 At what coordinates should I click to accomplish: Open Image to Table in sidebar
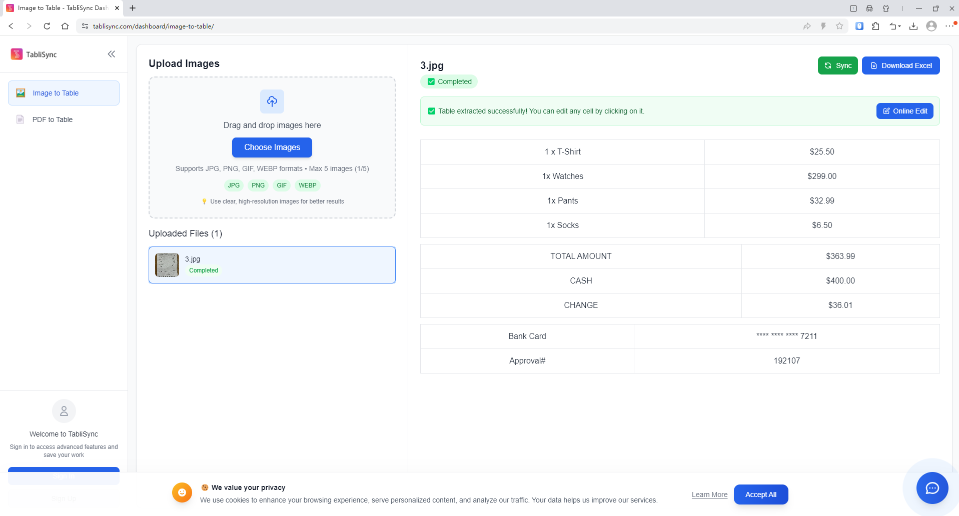64,93
